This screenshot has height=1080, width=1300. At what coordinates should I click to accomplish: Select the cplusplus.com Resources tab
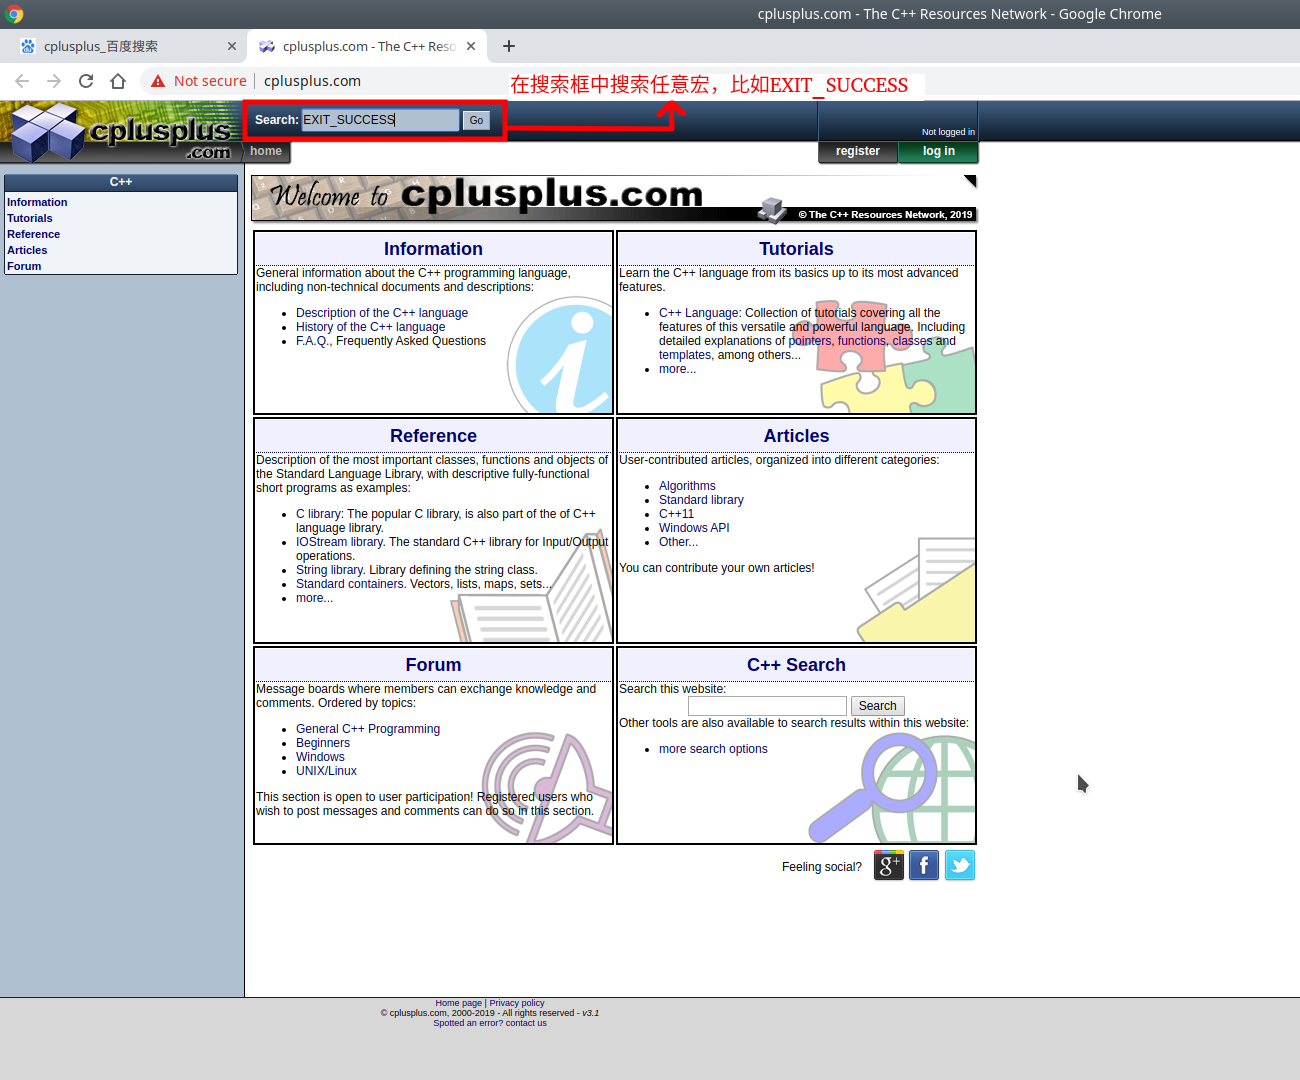(369, 46)
